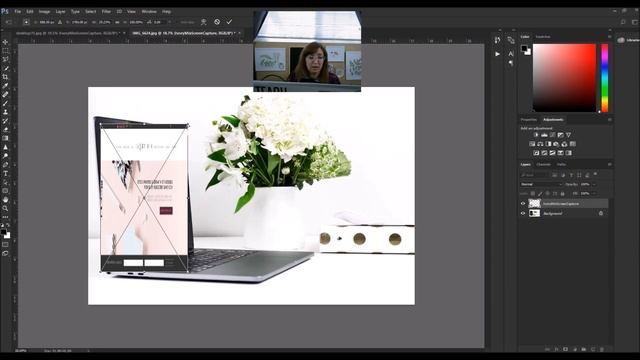
Task: Select the Zoom tool
Action: coord(5,209)
